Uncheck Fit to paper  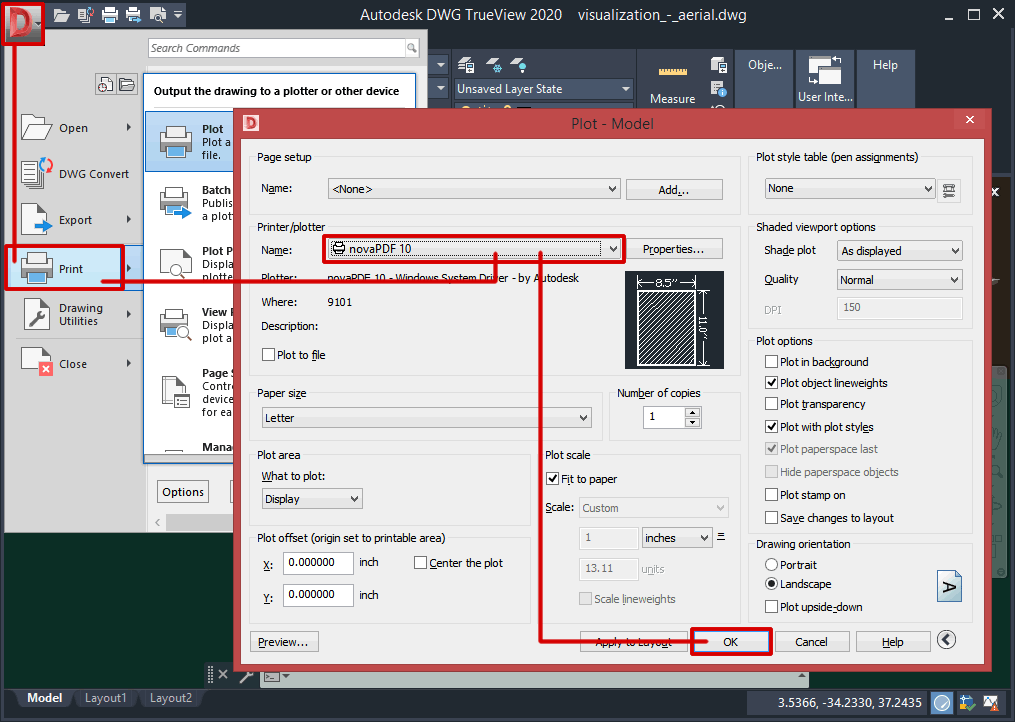[x=552, y=479]
